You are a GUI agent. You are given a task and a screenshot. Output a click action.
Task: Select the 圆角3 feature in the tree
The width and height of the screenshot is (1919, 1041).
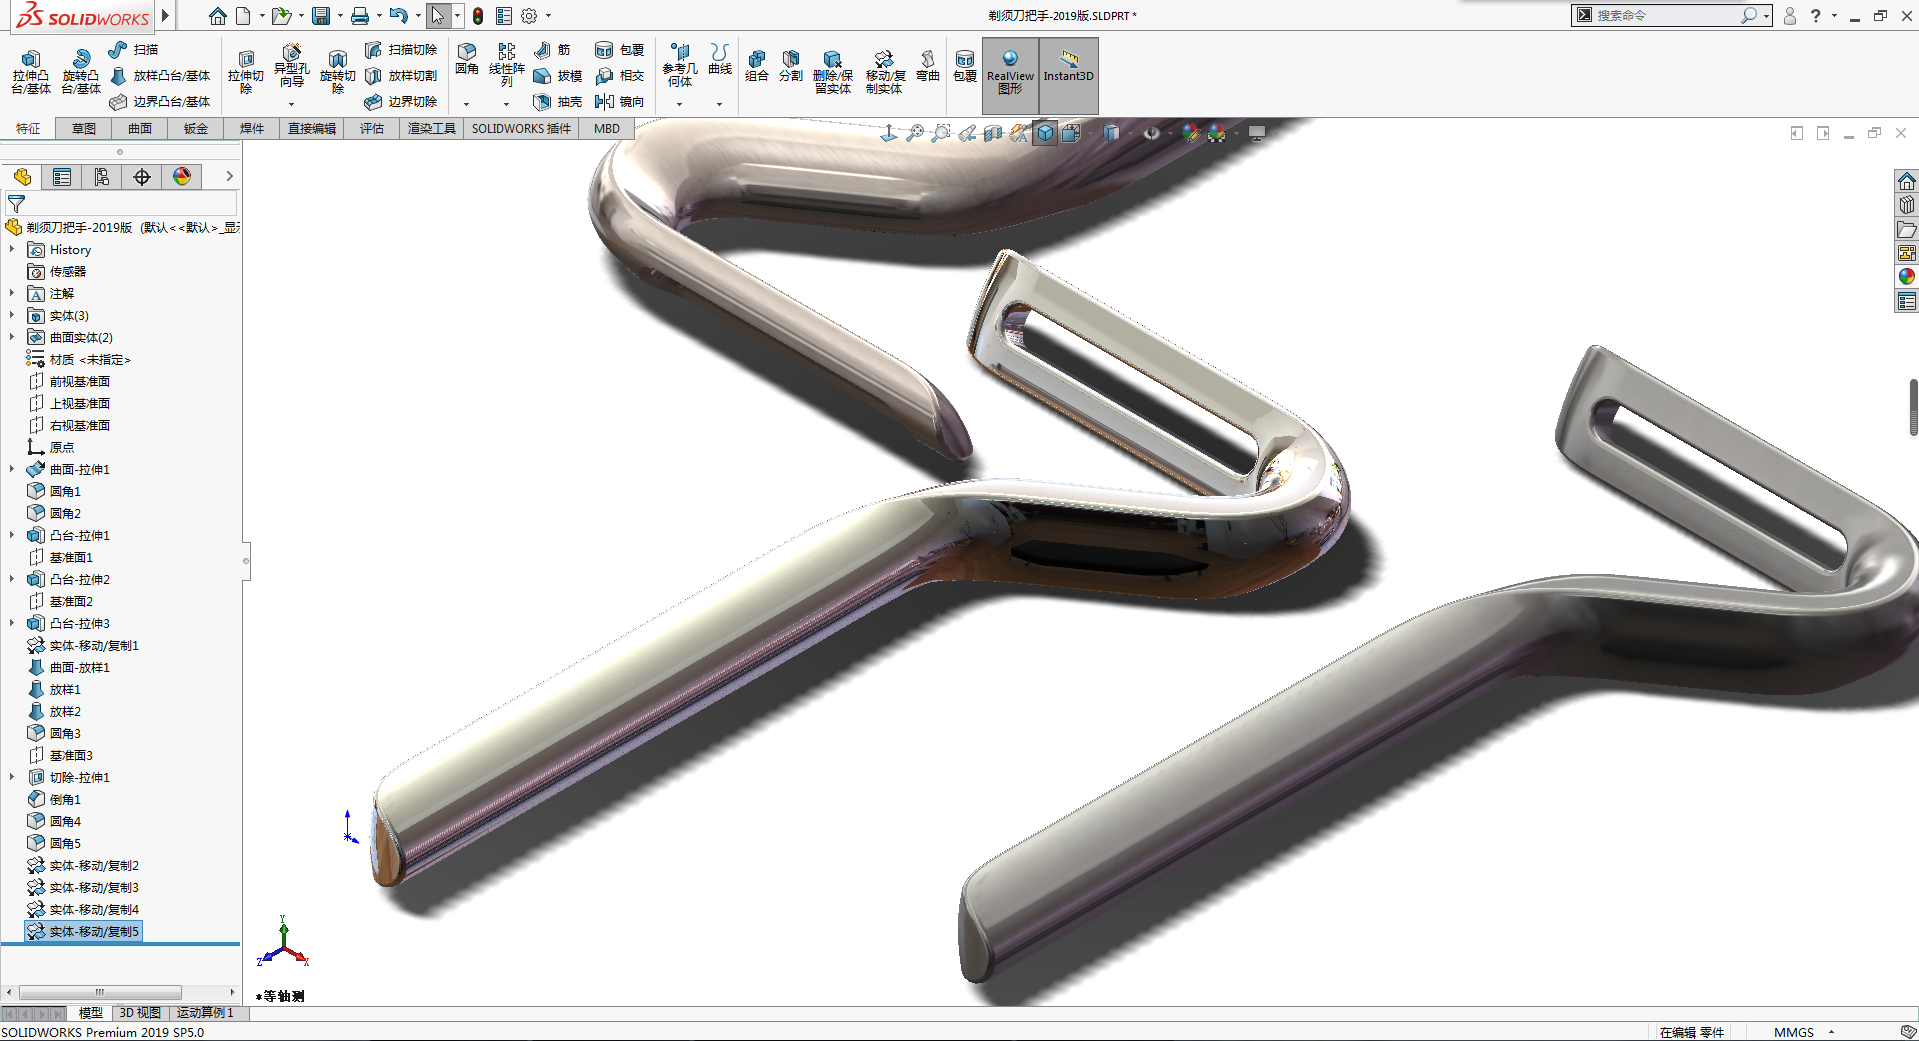[54, 733]
